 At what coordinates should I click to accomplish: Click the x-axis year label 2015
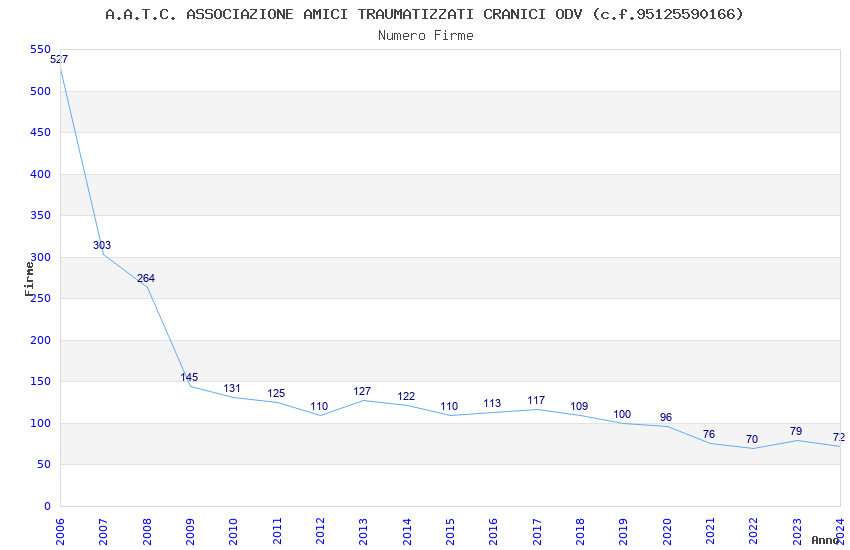[450, 531]
